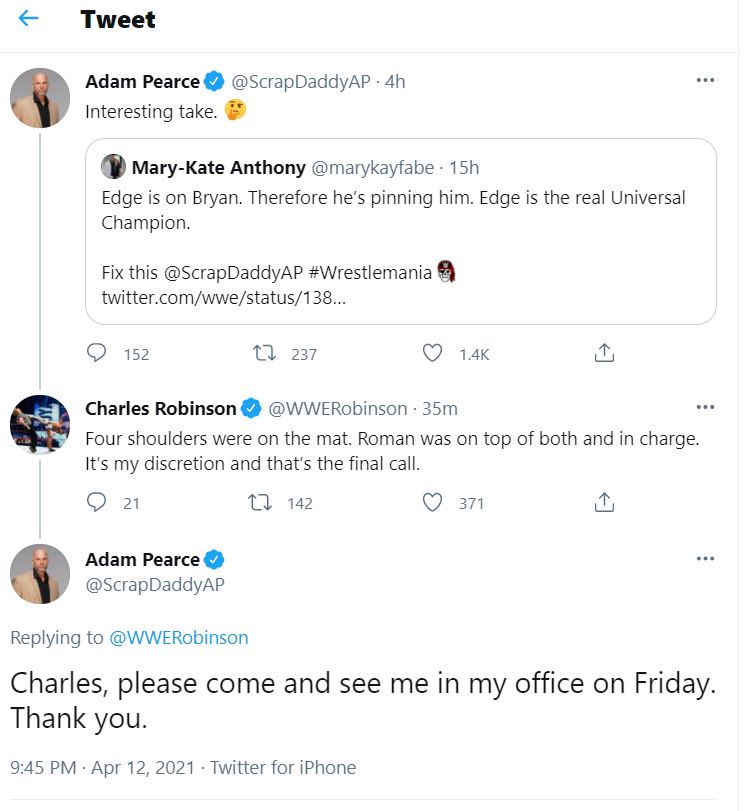Screen dimensions: 754x811
Task: Reply to Charles Robinson's tweet
Action: (97, 503)
